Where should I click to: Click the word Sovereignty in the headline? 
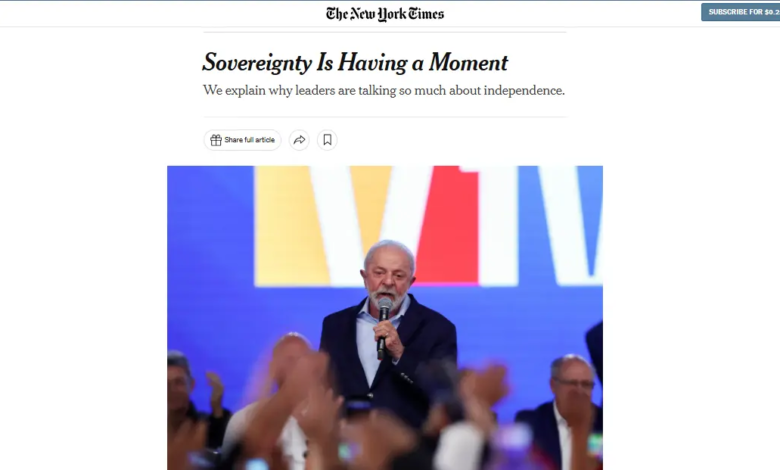tap(257, 64)
